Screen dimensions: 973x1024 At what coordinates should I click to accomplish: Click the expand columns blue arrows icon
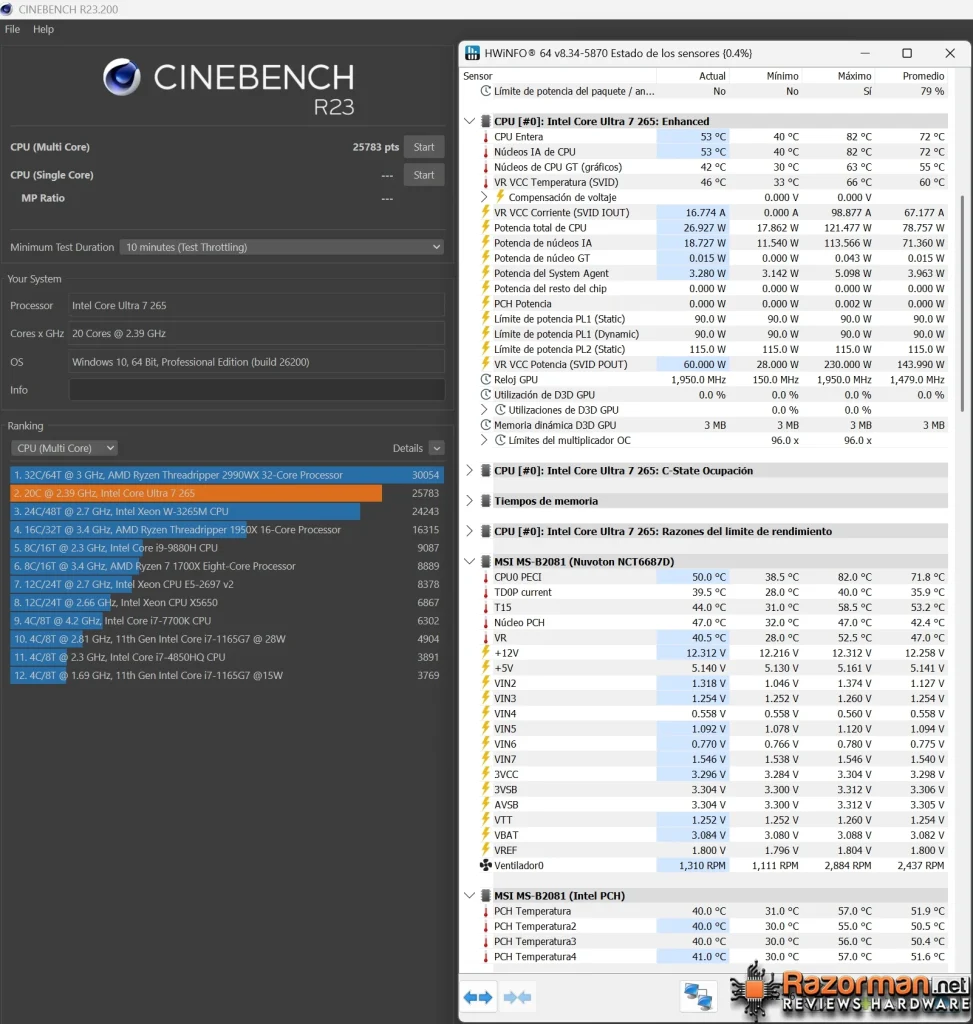click(x=478, y=997)
